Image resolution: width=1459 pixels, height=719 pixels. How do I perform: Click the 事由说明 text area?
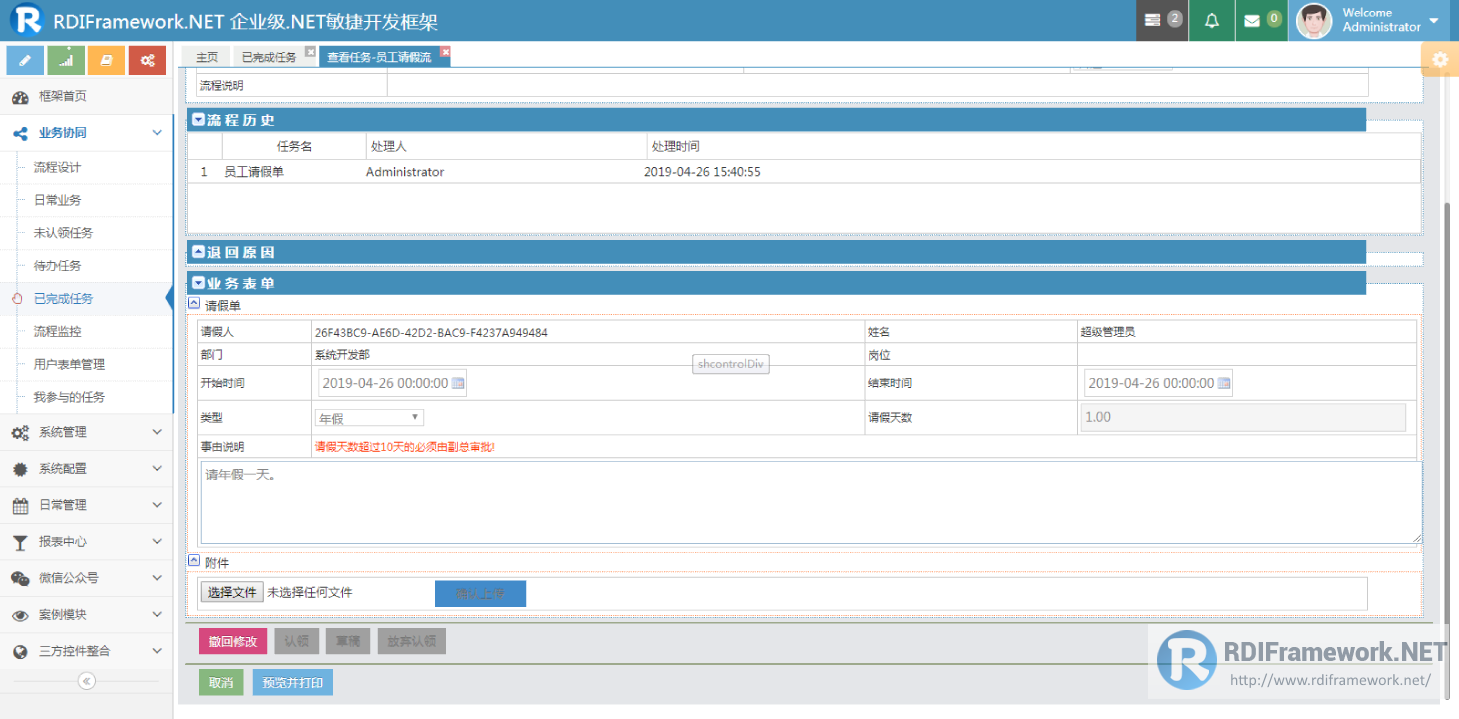point(811,503)
